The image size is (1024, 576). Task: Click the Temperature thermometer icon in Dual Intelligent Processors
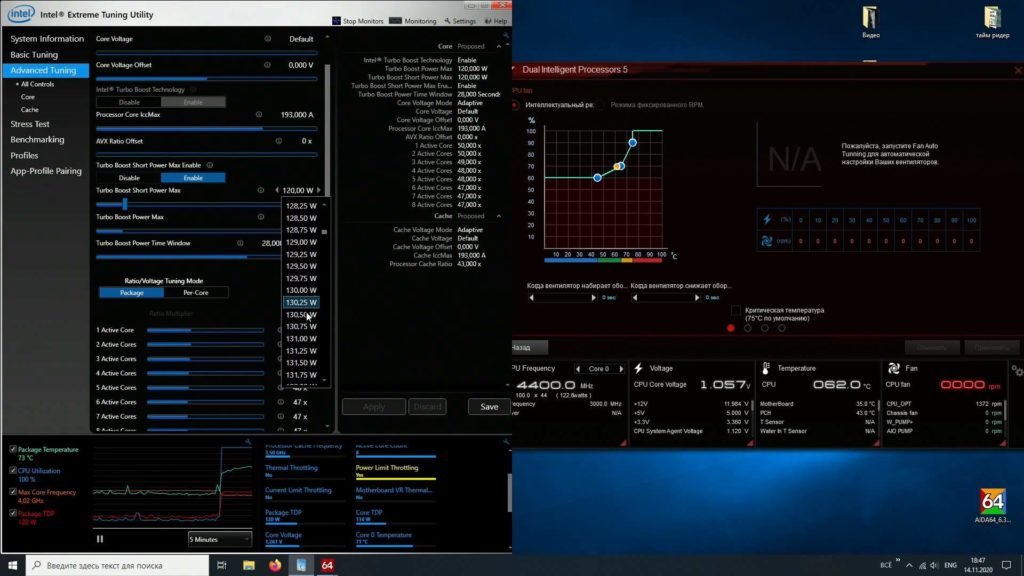(x=766, y=368)
